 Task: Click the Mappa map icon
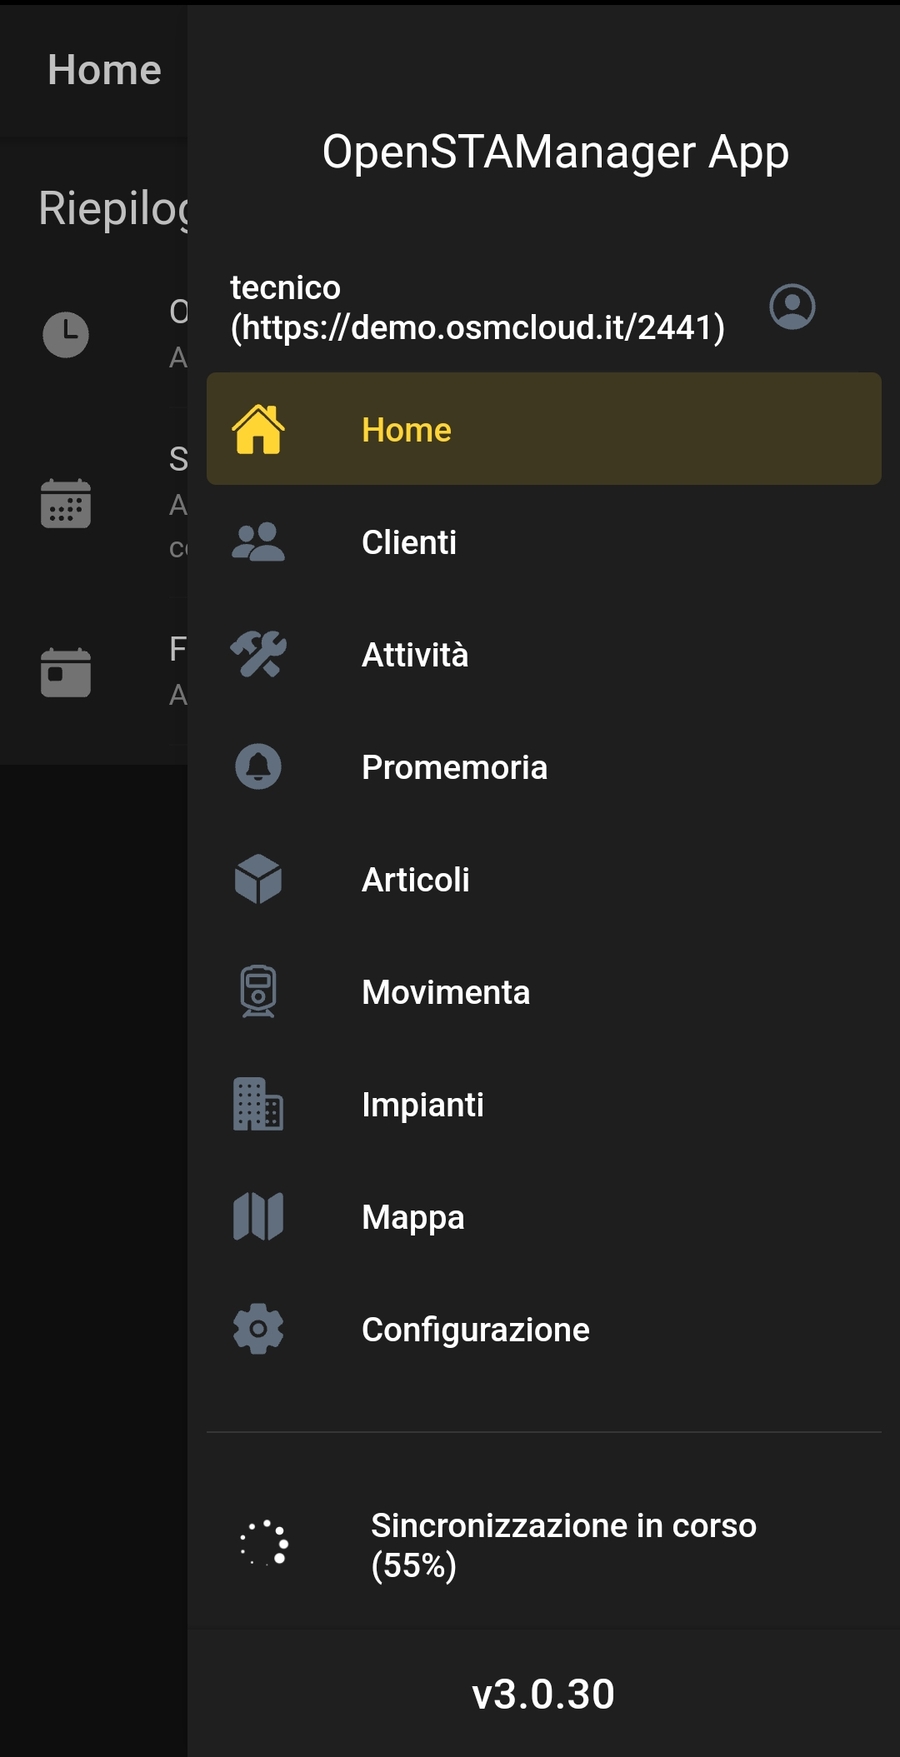[258, 1217]
